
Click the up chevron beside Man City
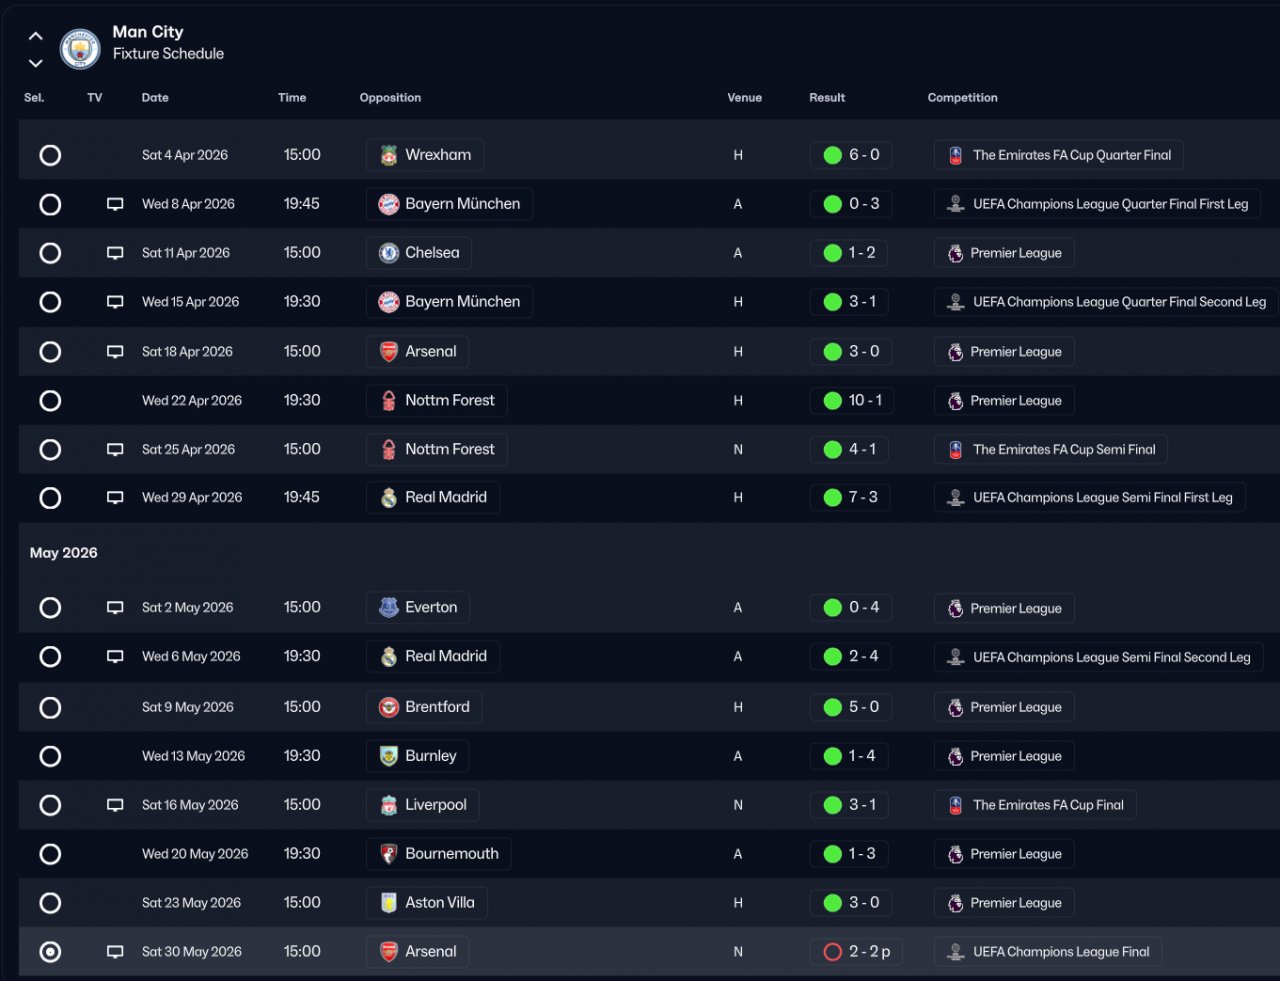pos(35,36)
